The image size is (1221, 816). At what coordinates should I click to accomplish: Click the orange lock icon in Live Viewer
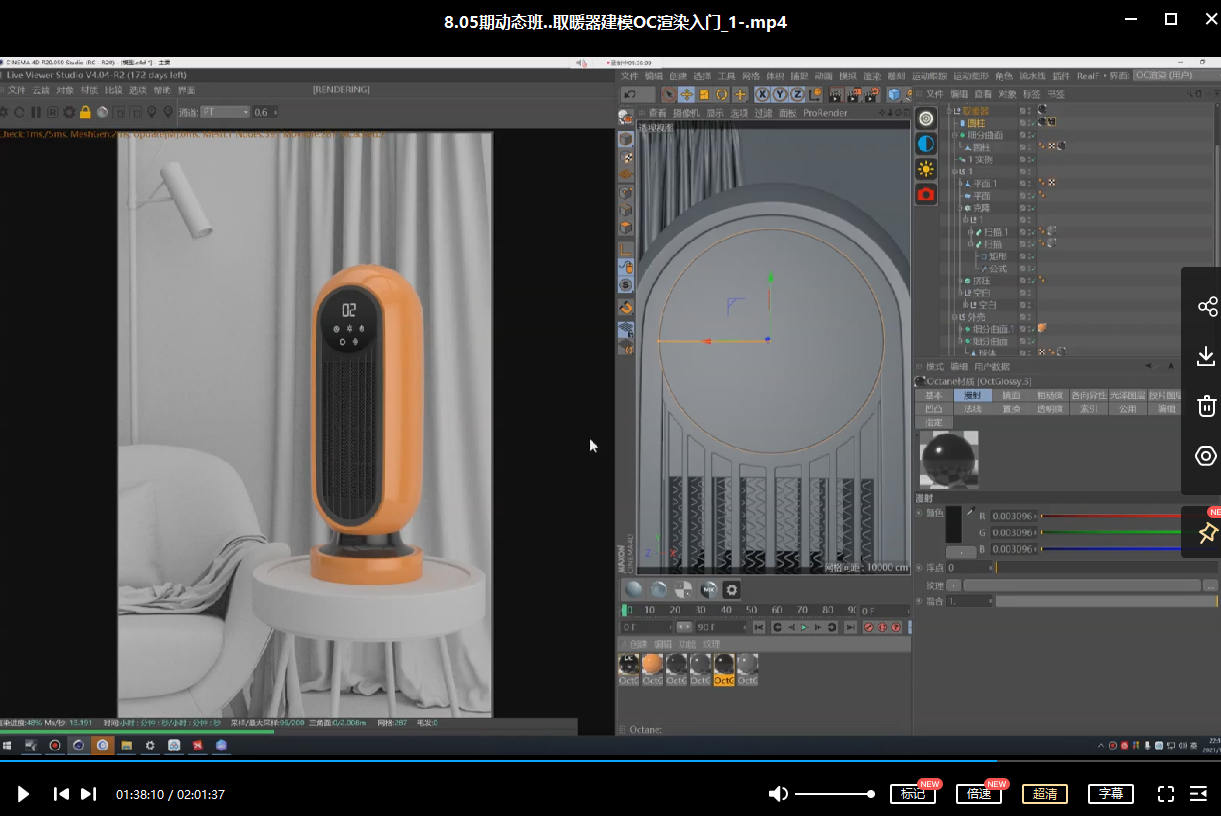tap(85, 112)
